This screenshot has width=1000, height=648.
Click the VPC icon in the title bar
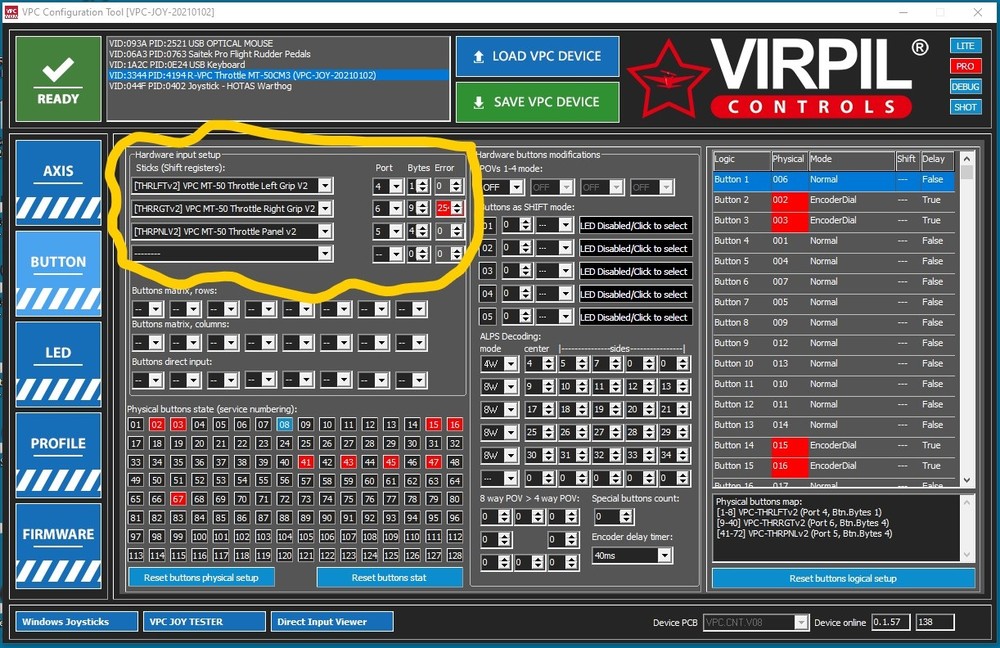tap(13, 12)
